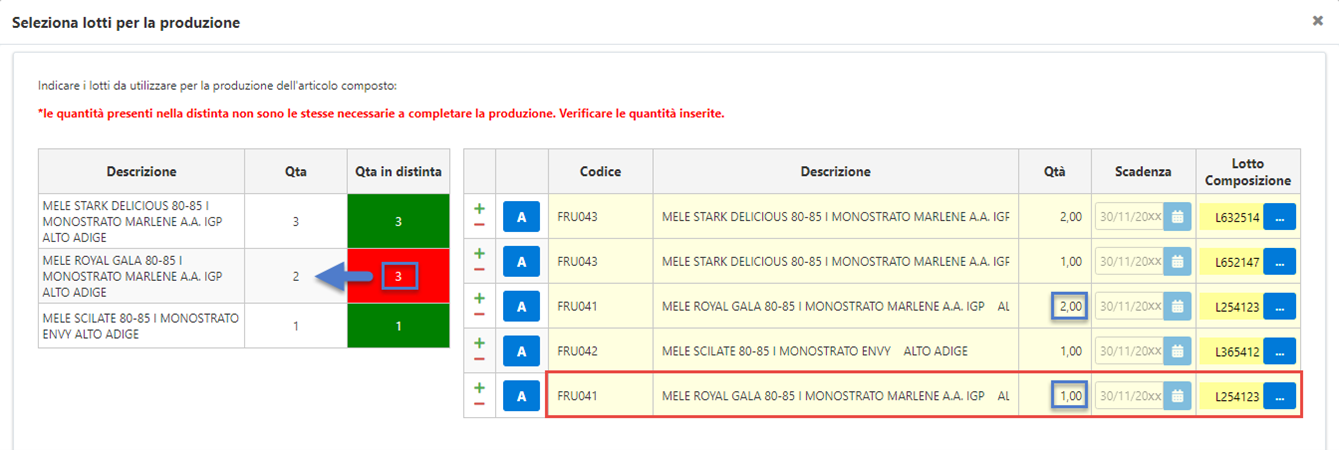Image resolution: width=1339 pixels, height=450 pixels.
Task: Open calendar picker on L365412 row
Action: [x=1177, y=351]
